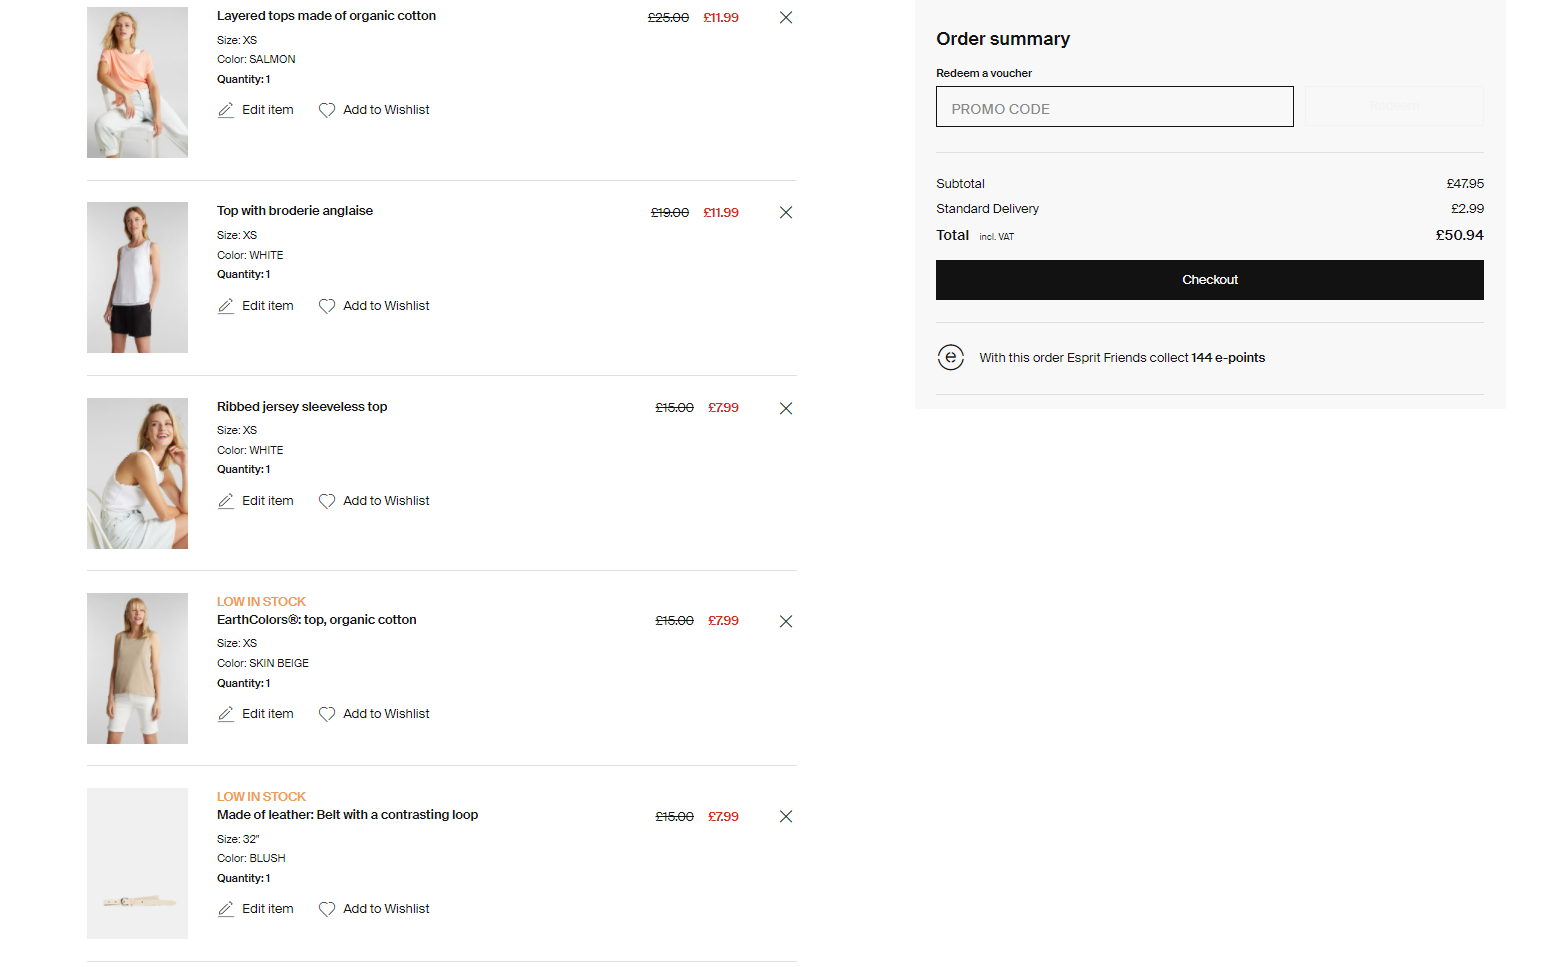Click Edit item for the leather belt
The image size is (1565, 967).
tap(267, 909)
